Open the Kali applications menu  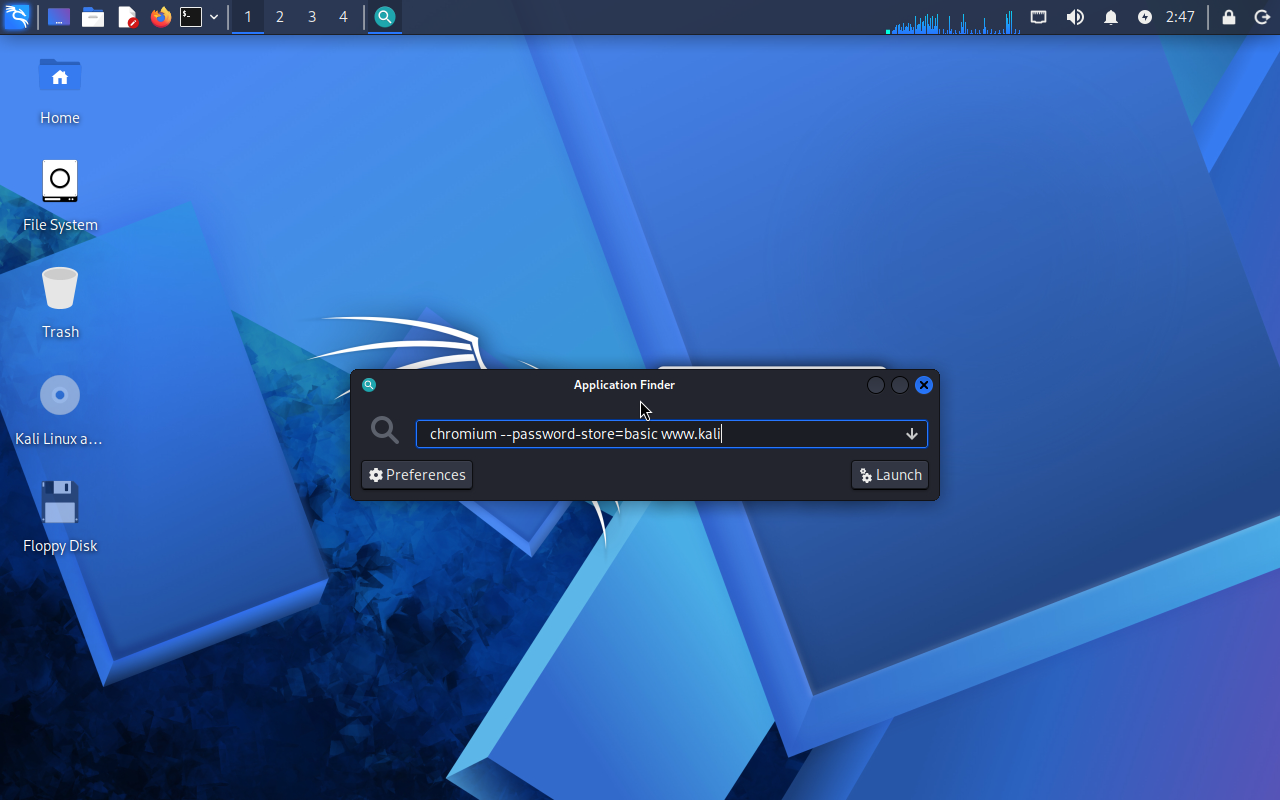click(x=17, y=17)
